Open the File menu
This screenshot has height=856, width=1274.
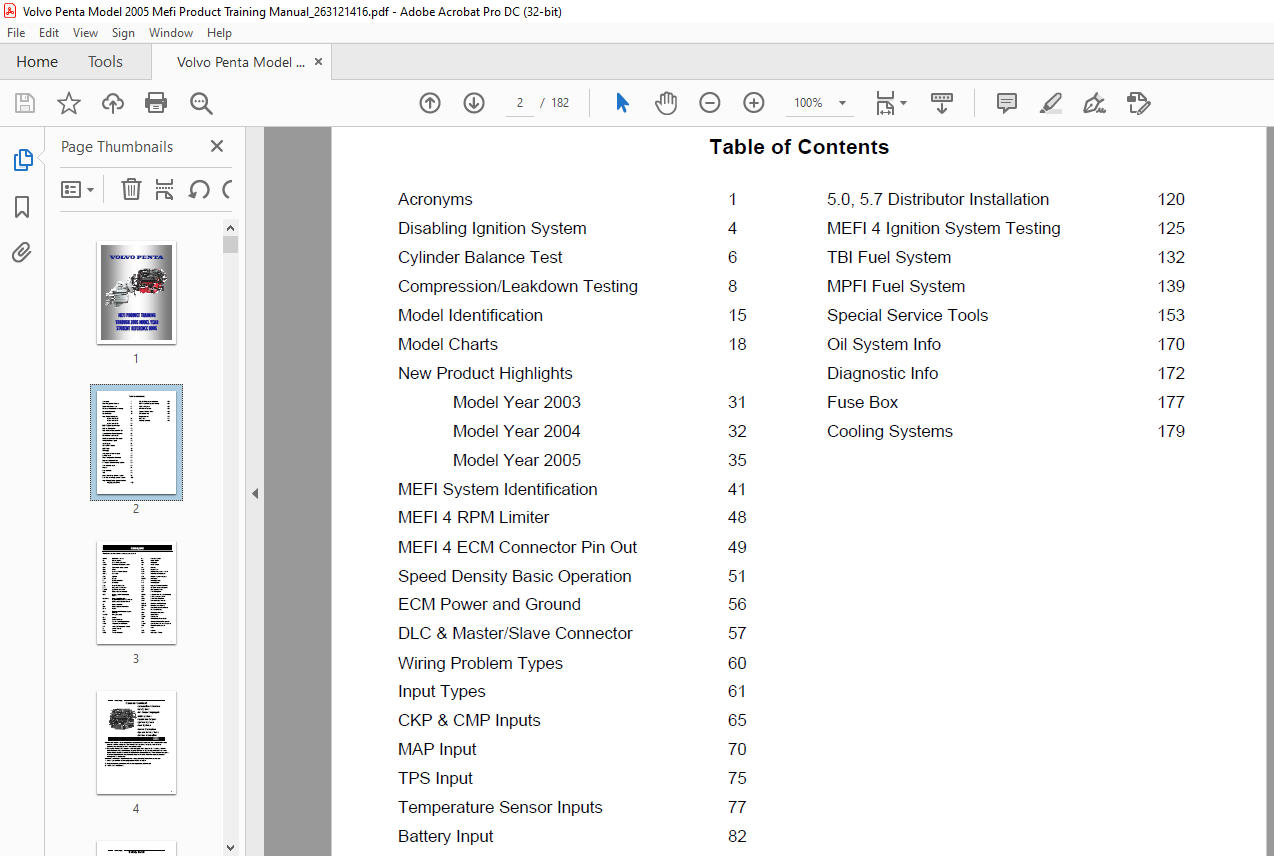point(16,33)
